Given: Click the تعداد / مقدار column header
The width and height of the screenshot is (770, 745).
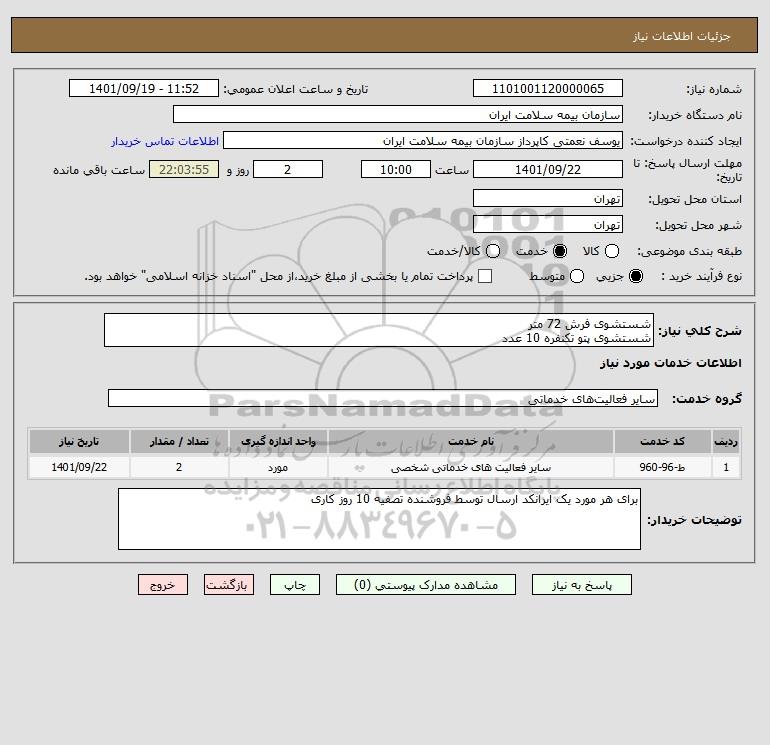Looking at the screenshot, I should (179, 441).
